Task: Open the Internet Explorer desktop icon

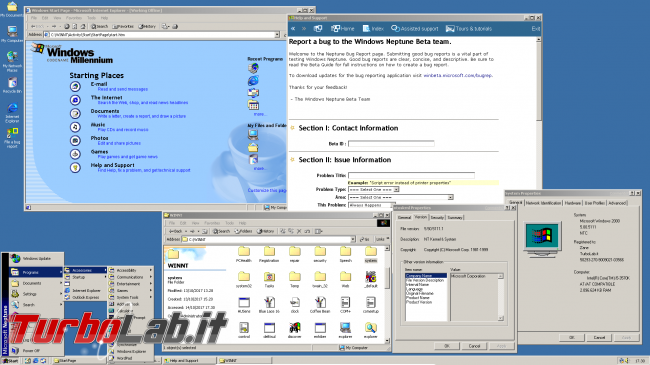Action: pos(12,112)
